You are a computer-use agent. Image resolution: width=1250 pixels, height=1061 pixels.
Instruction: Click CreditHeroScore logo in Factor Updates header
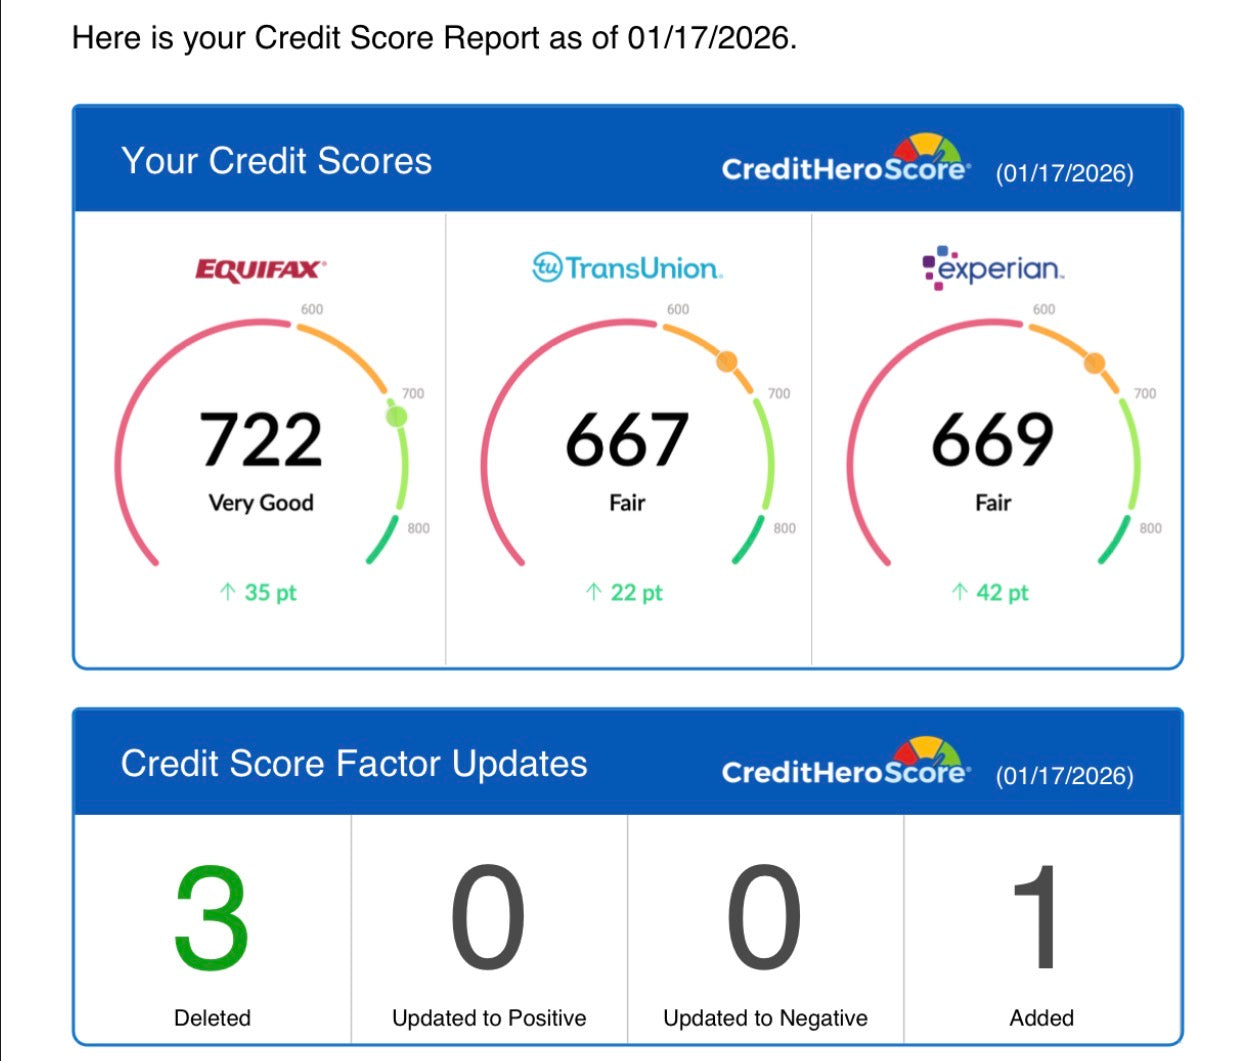(x=845, y=765)
